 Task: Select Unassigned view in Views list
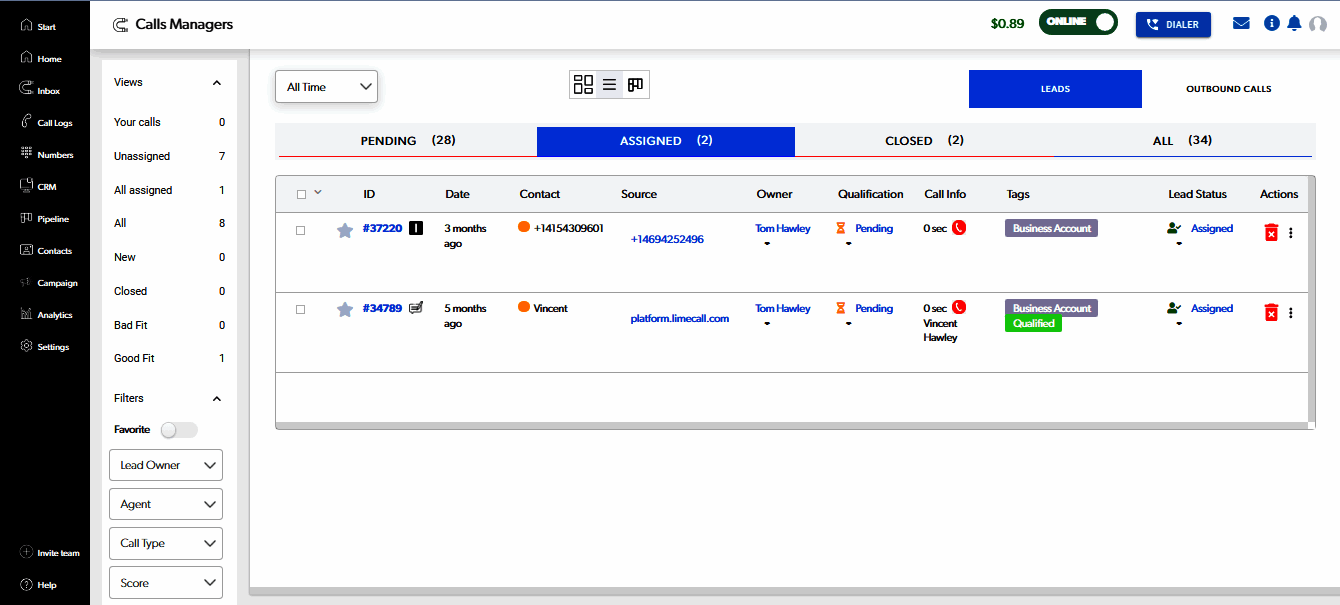click(142, 156)
